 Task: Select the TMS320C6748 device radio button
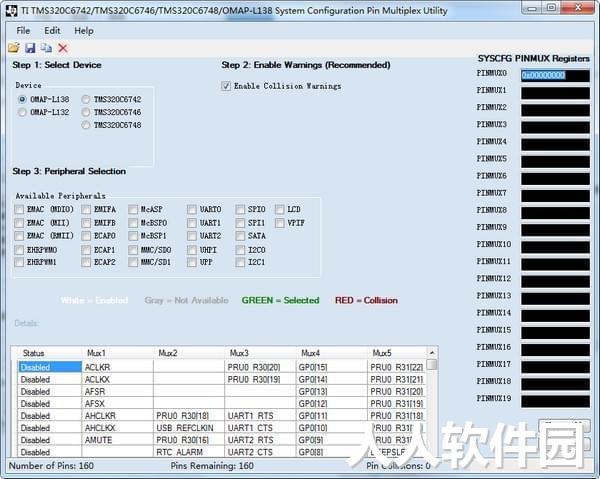point(86,125)
